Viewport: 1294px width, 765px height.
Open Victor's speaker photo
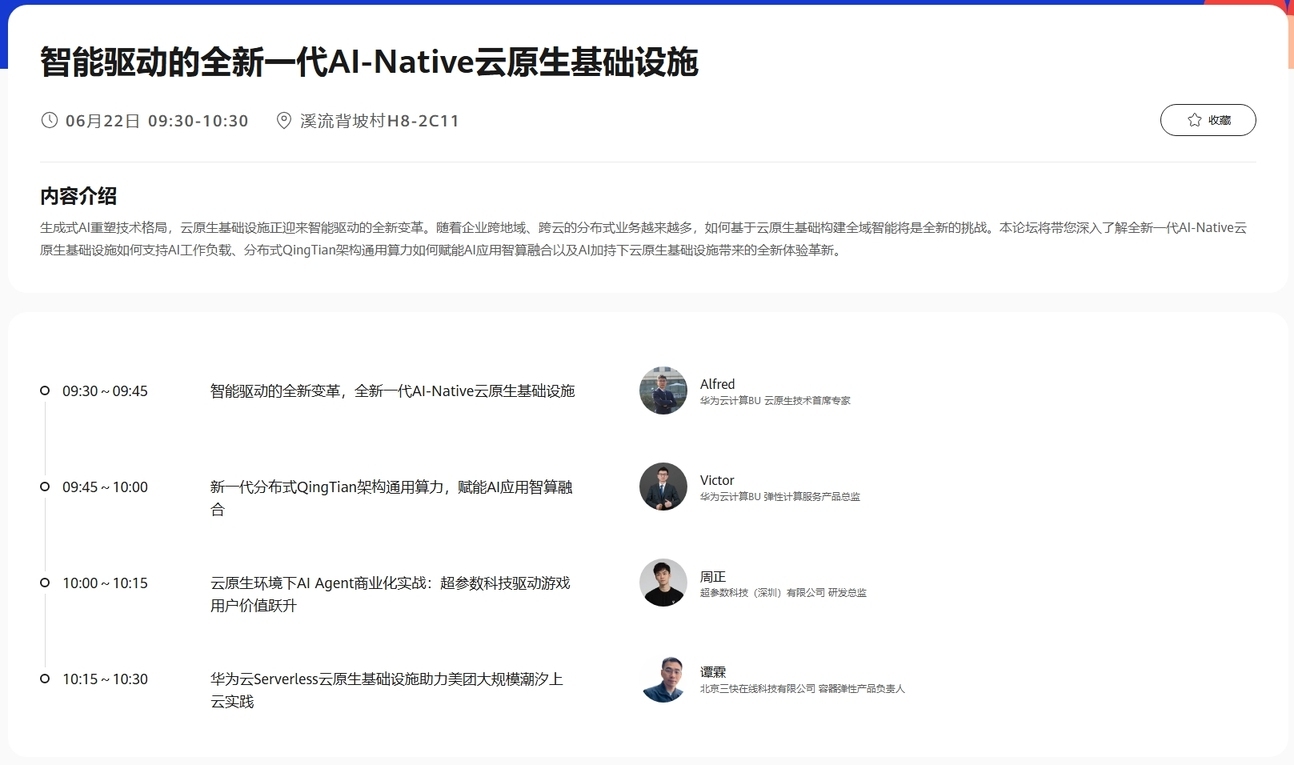coord(663,486)
